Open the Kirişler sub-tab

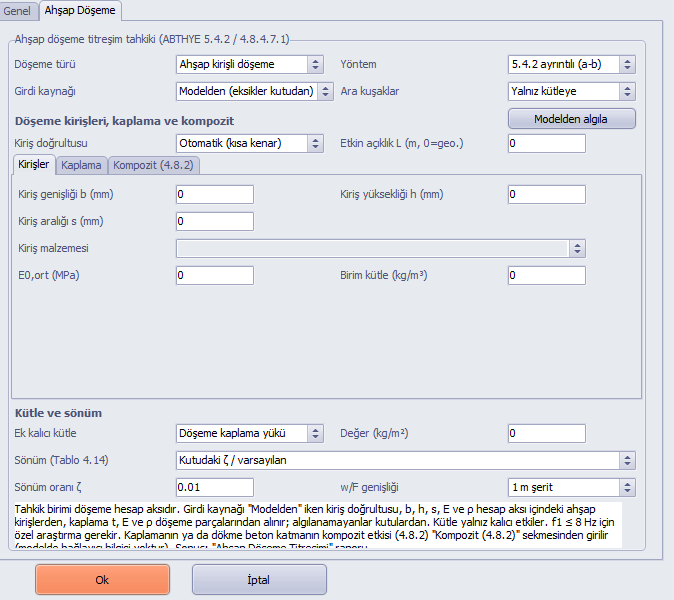(34, 165)
